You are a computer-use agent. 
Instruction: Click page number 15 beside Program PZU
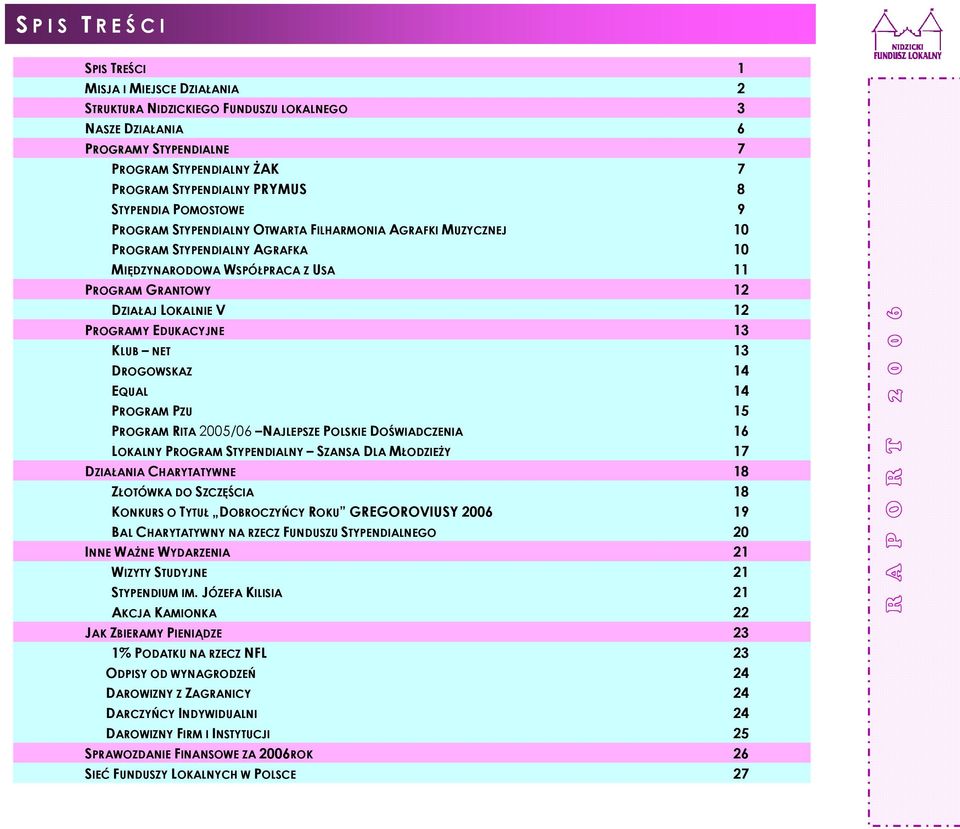click(x=741, y=411)
